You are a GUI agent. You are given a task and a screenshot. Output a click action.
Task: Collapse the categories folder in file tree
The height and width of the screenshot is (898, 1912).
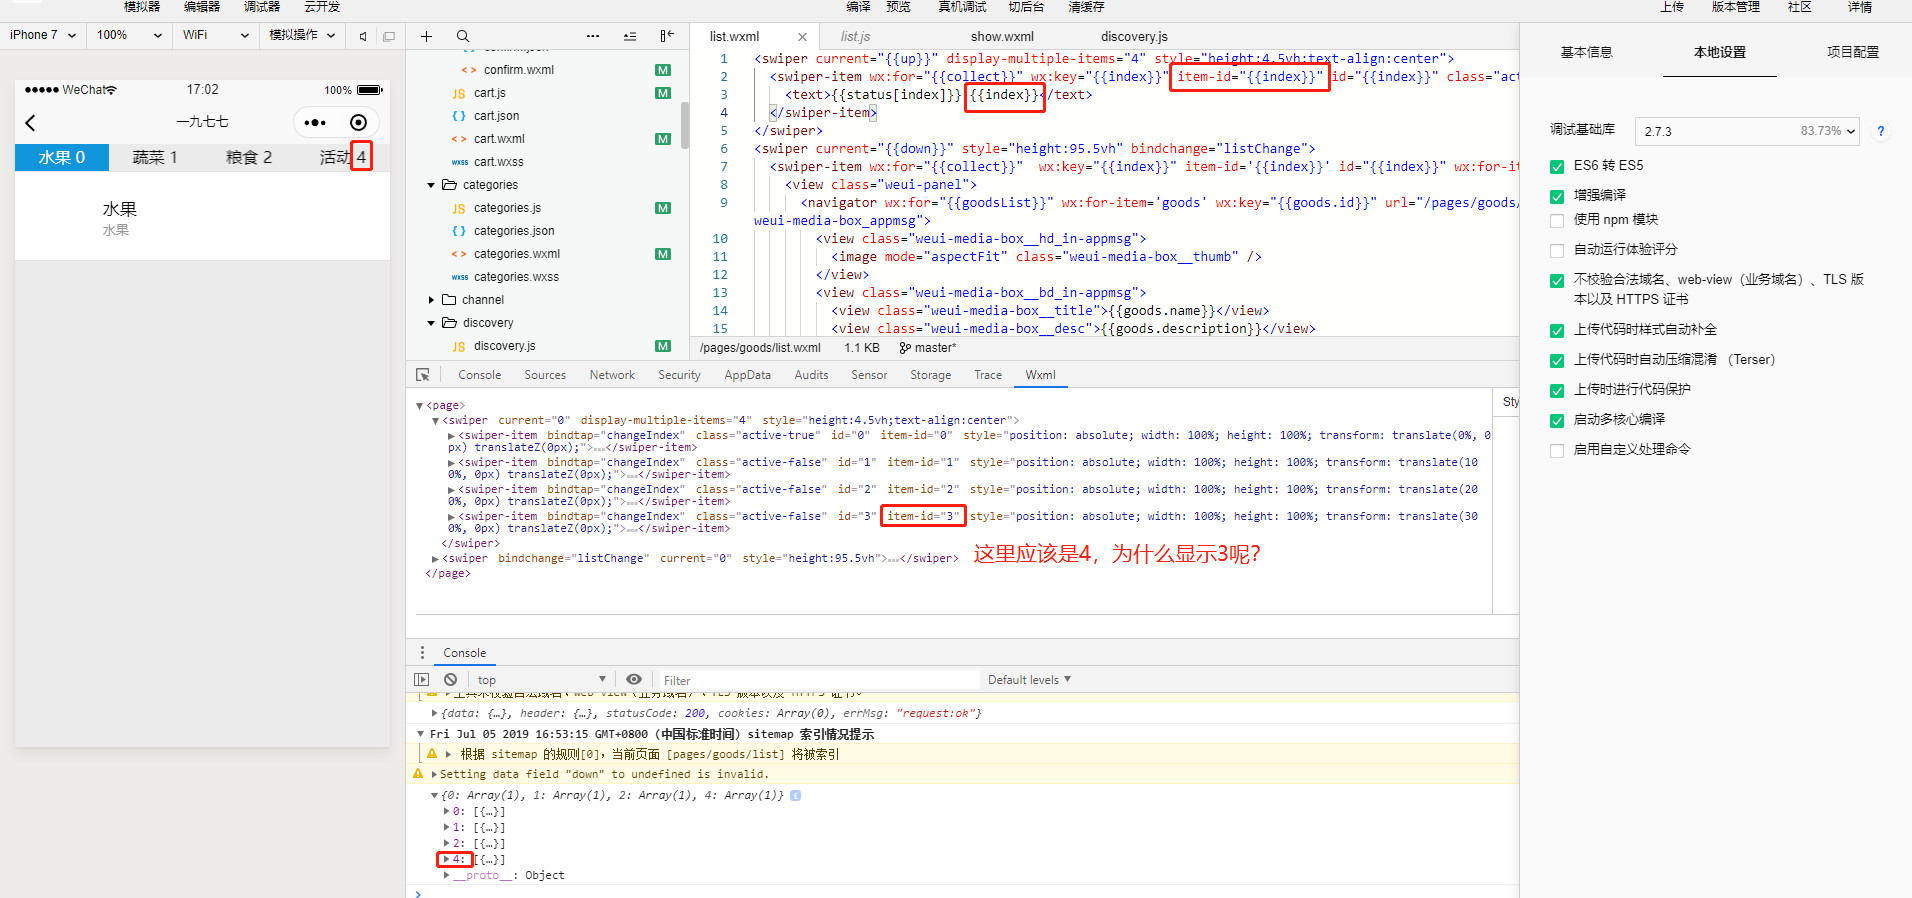tap(432, 185)
